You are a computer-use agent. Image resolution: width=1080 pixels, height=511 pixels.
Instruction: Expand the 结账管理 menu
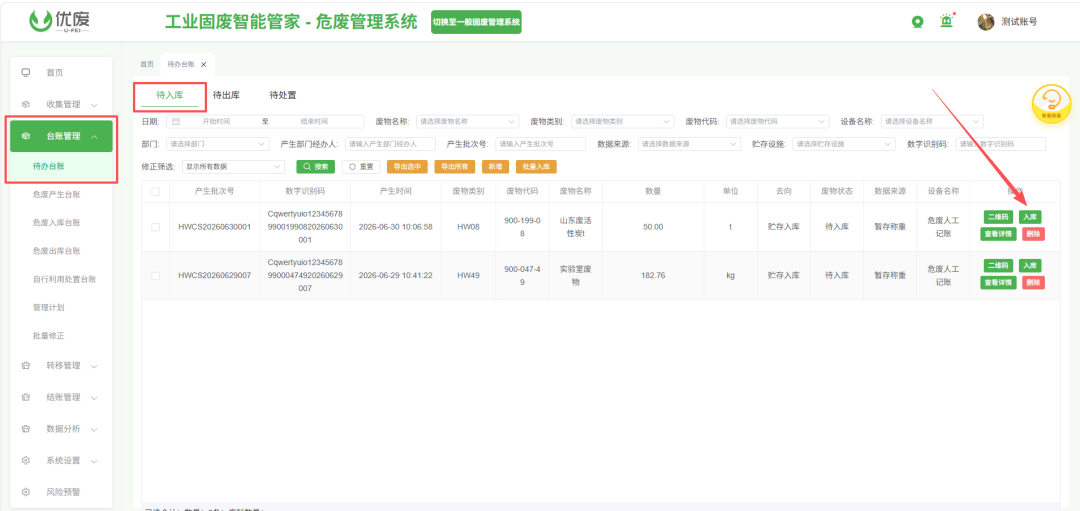click(94, 397)
